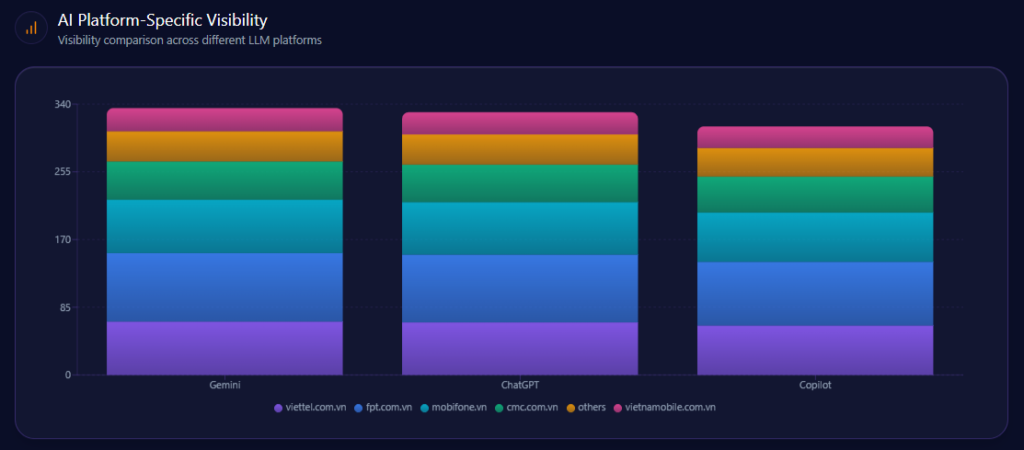Click the orange others legend dot
Image resolution: width=1024 pixels, height=450 pixels.
[x=571, y=408]
